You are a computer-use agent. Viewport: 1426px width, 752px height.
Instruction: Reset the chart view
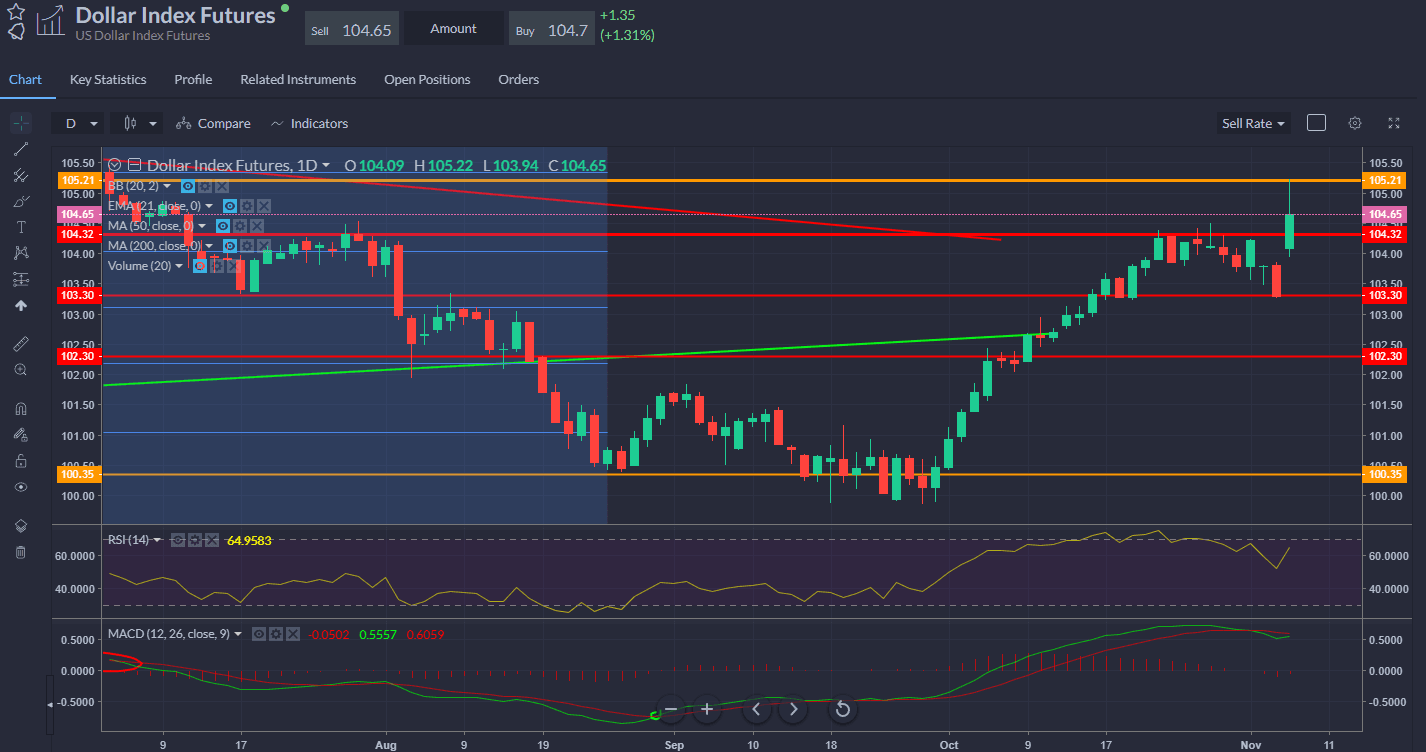point(843,709)
